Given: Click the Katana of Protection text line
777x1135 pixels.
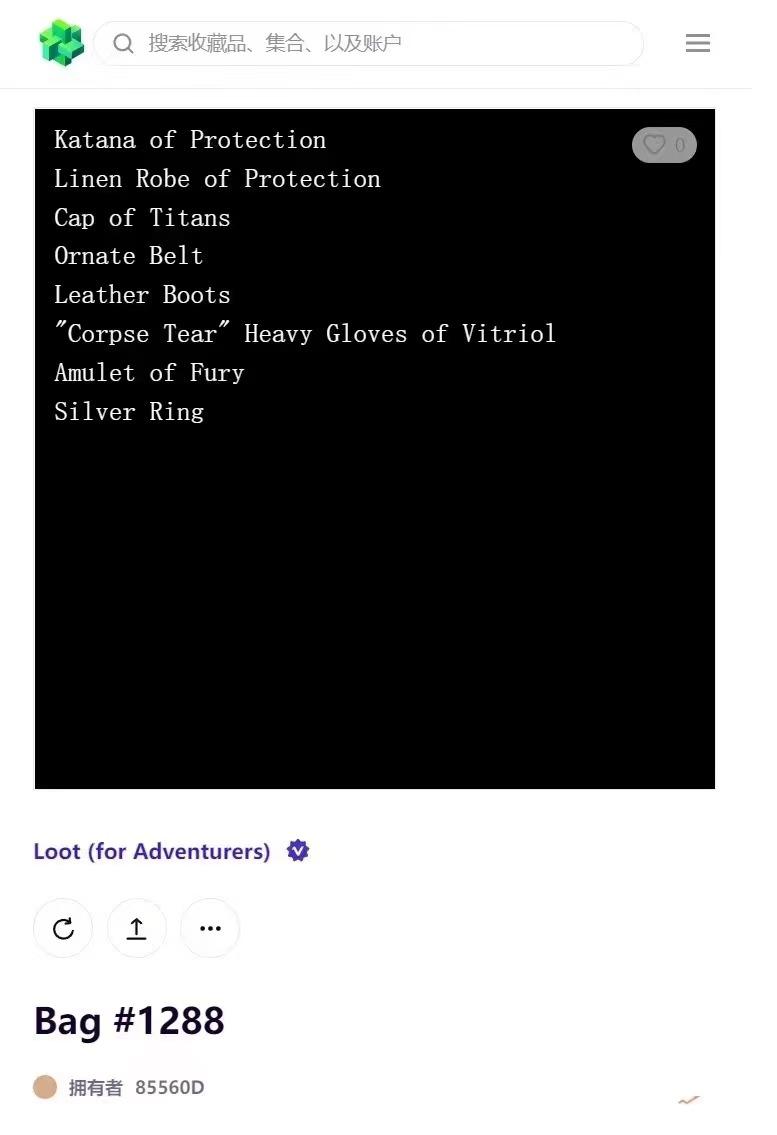Looking at the screenshot, I should (x=190, y=140).
